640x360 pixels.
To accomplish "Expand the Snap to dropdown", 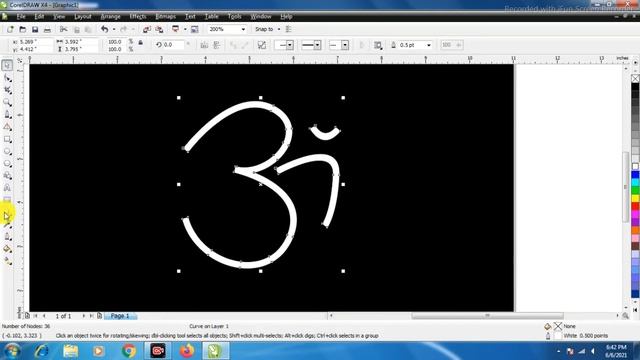I will point(279,29).
